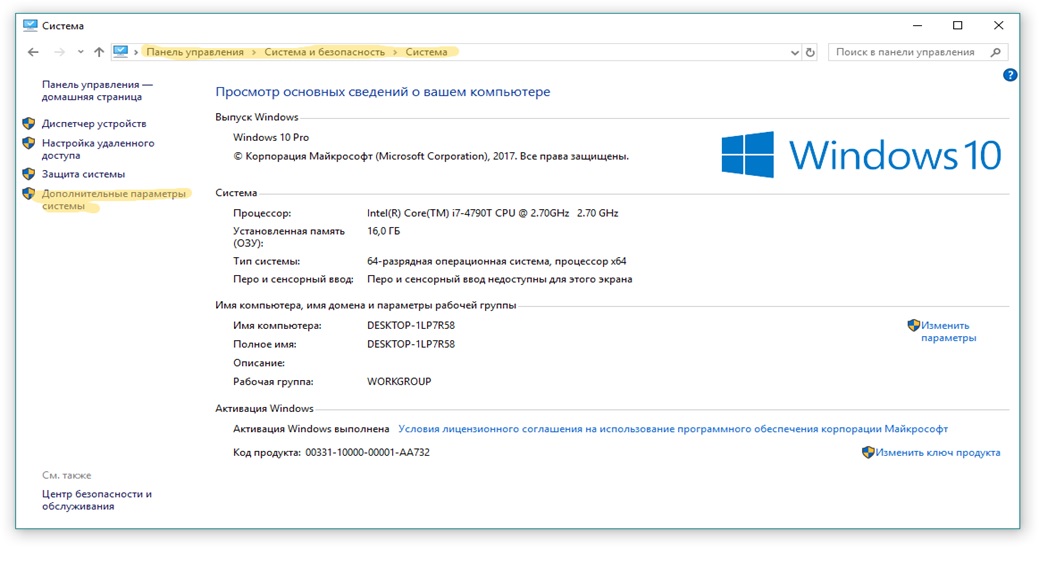Refresh the page with the refresh icon
The width and height of the screenshot is (1048, 576).
coord(810,52)
